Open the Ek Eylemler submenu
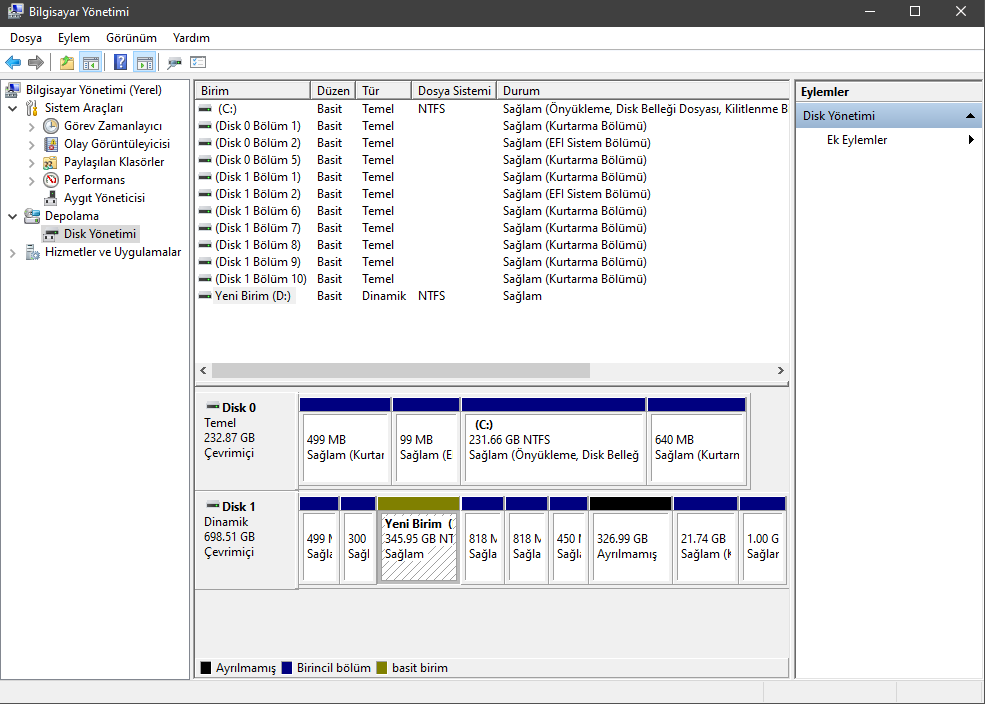 [857, 140]
